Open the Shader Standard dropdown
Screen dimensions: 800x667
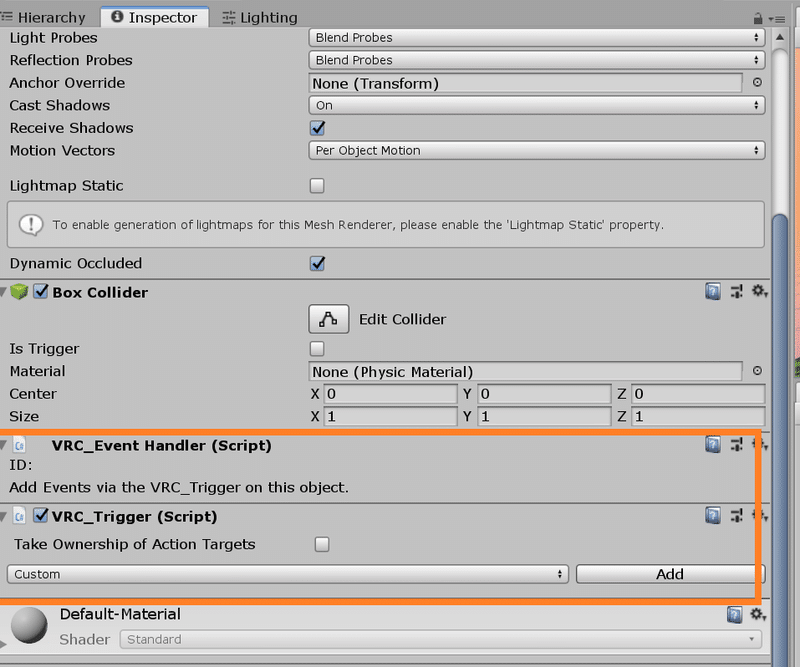441,639
